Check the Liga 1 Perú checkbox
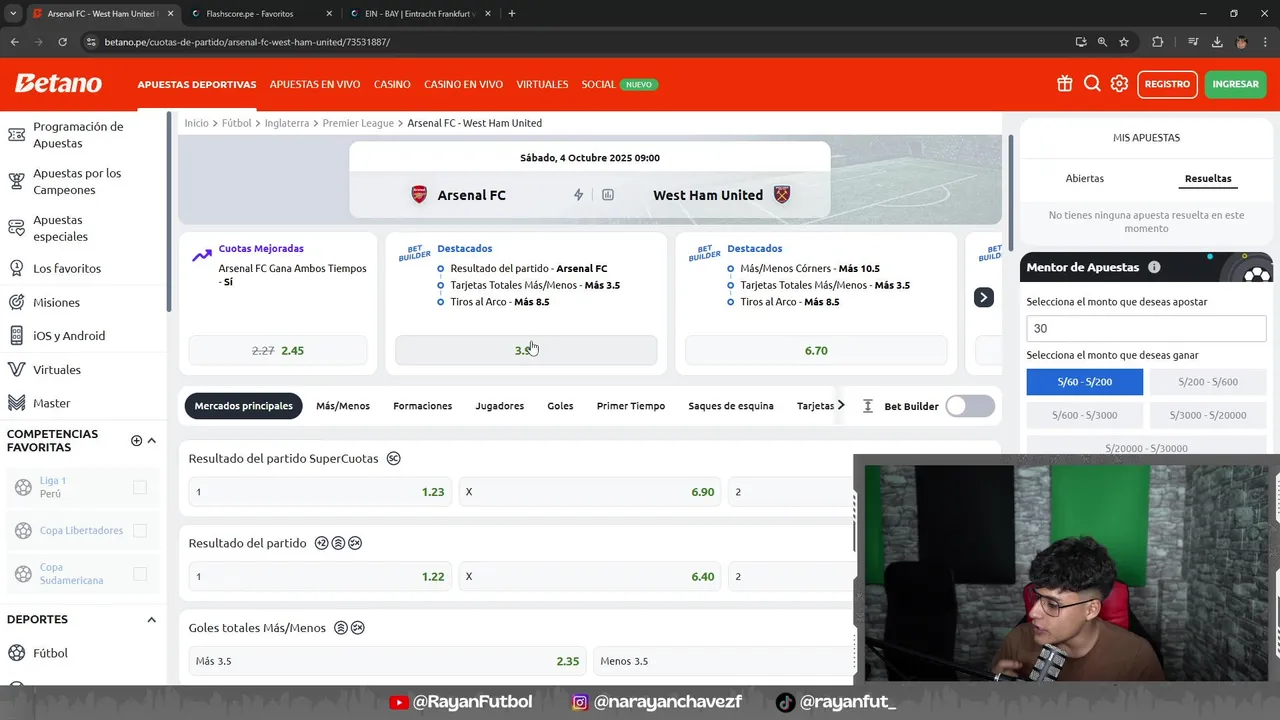This screenshot has width=1280, height=720. (x=140, y=487)
